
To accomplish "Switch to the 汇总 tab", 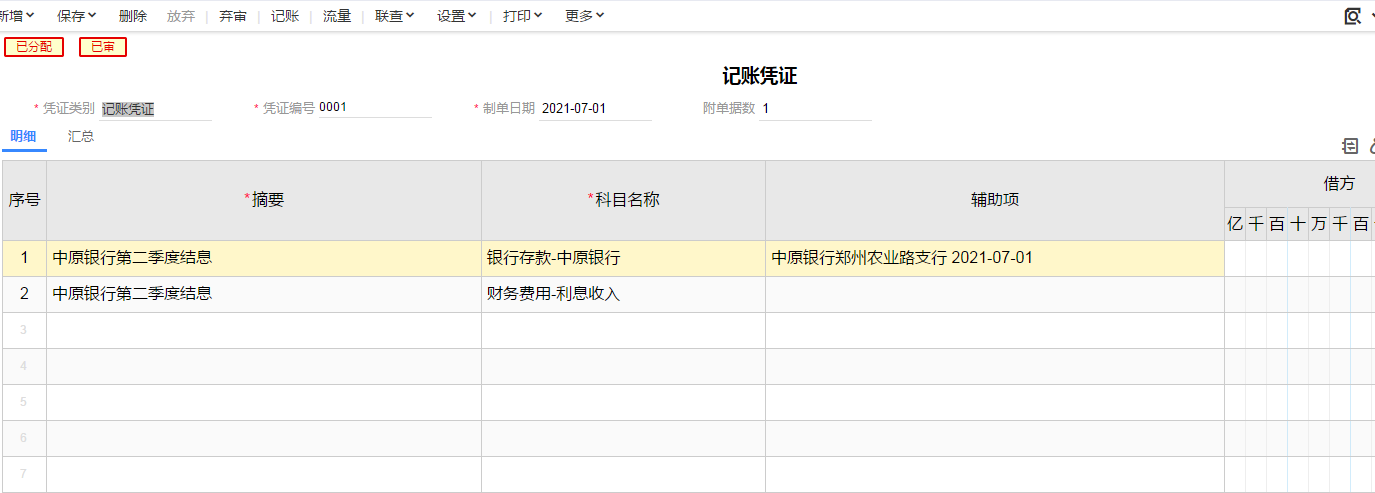I will pyautogui.click(x=81, y=137).
